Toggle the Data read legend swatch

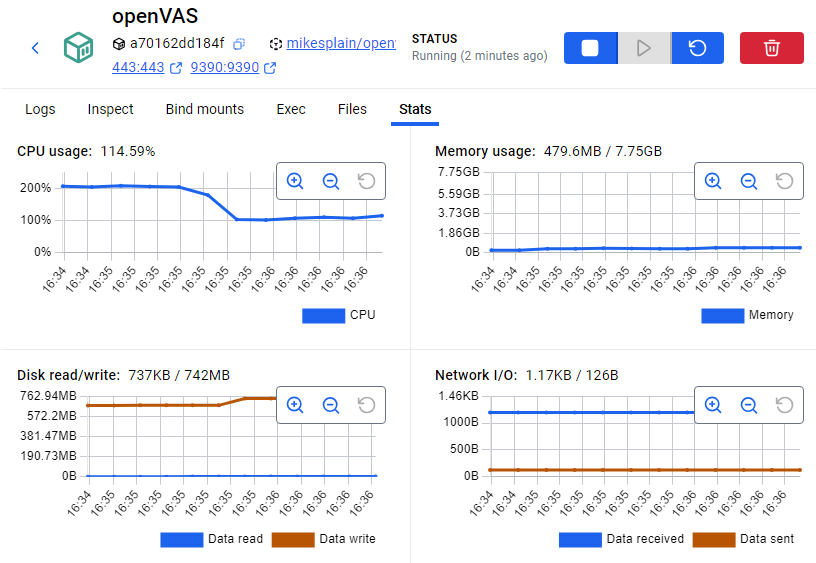tap(182, 540)
